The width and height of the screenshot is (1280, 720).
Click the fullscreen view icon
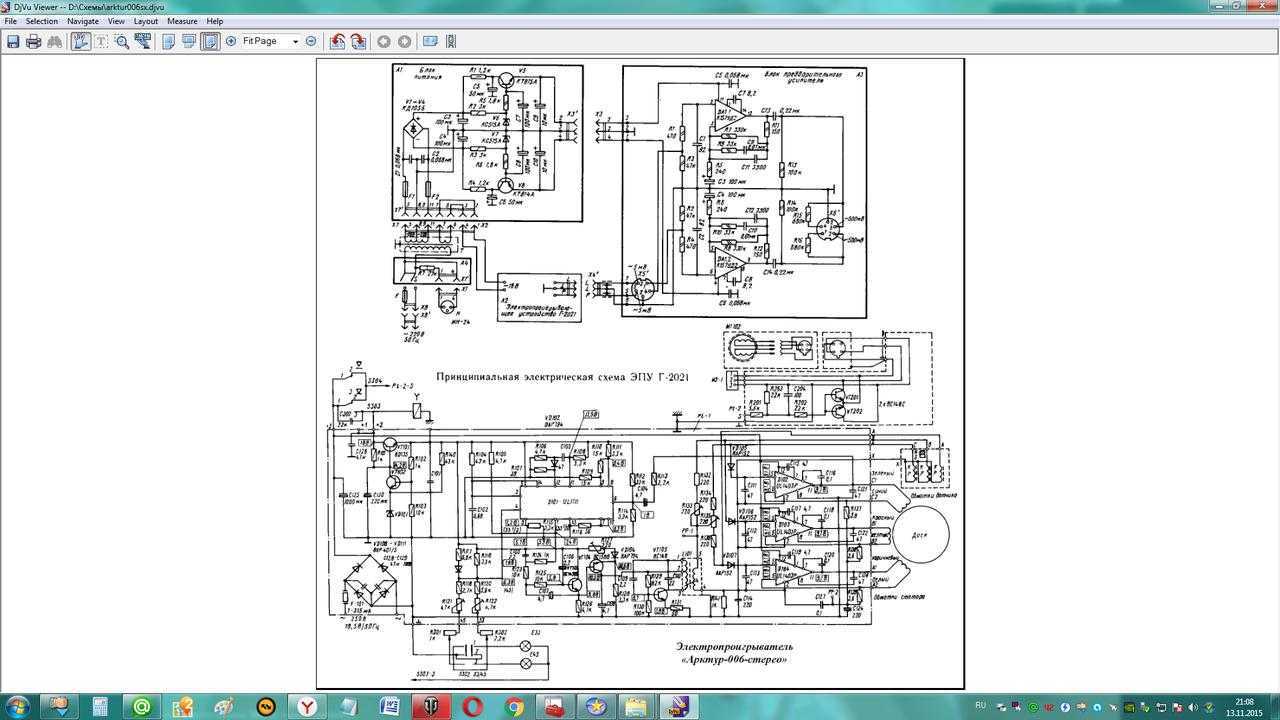[430, 41]
